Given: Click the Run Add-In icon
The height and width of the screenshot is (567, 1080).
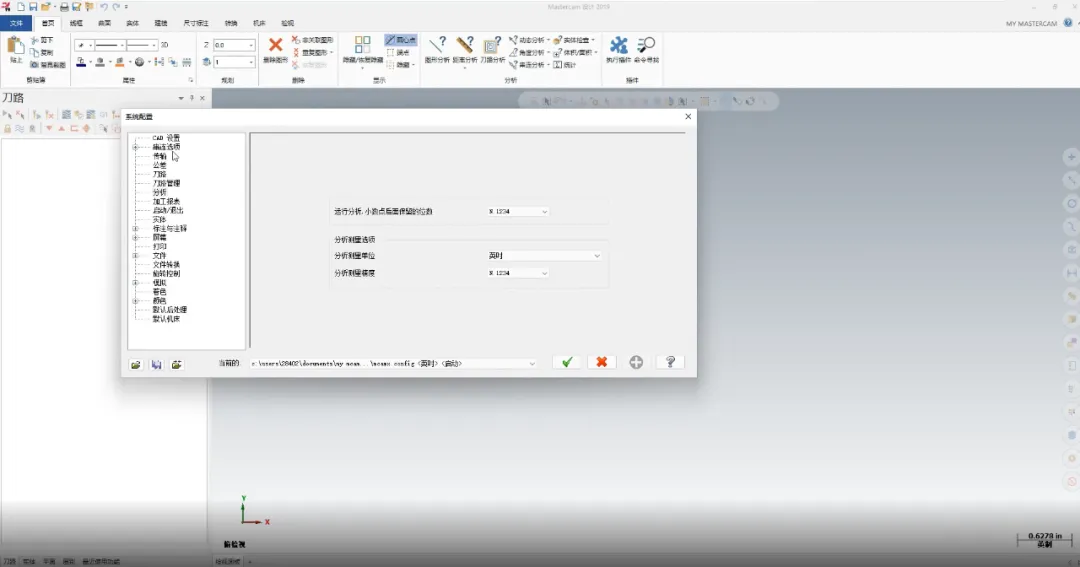Looking at the screenshot, I should point(619,45).
